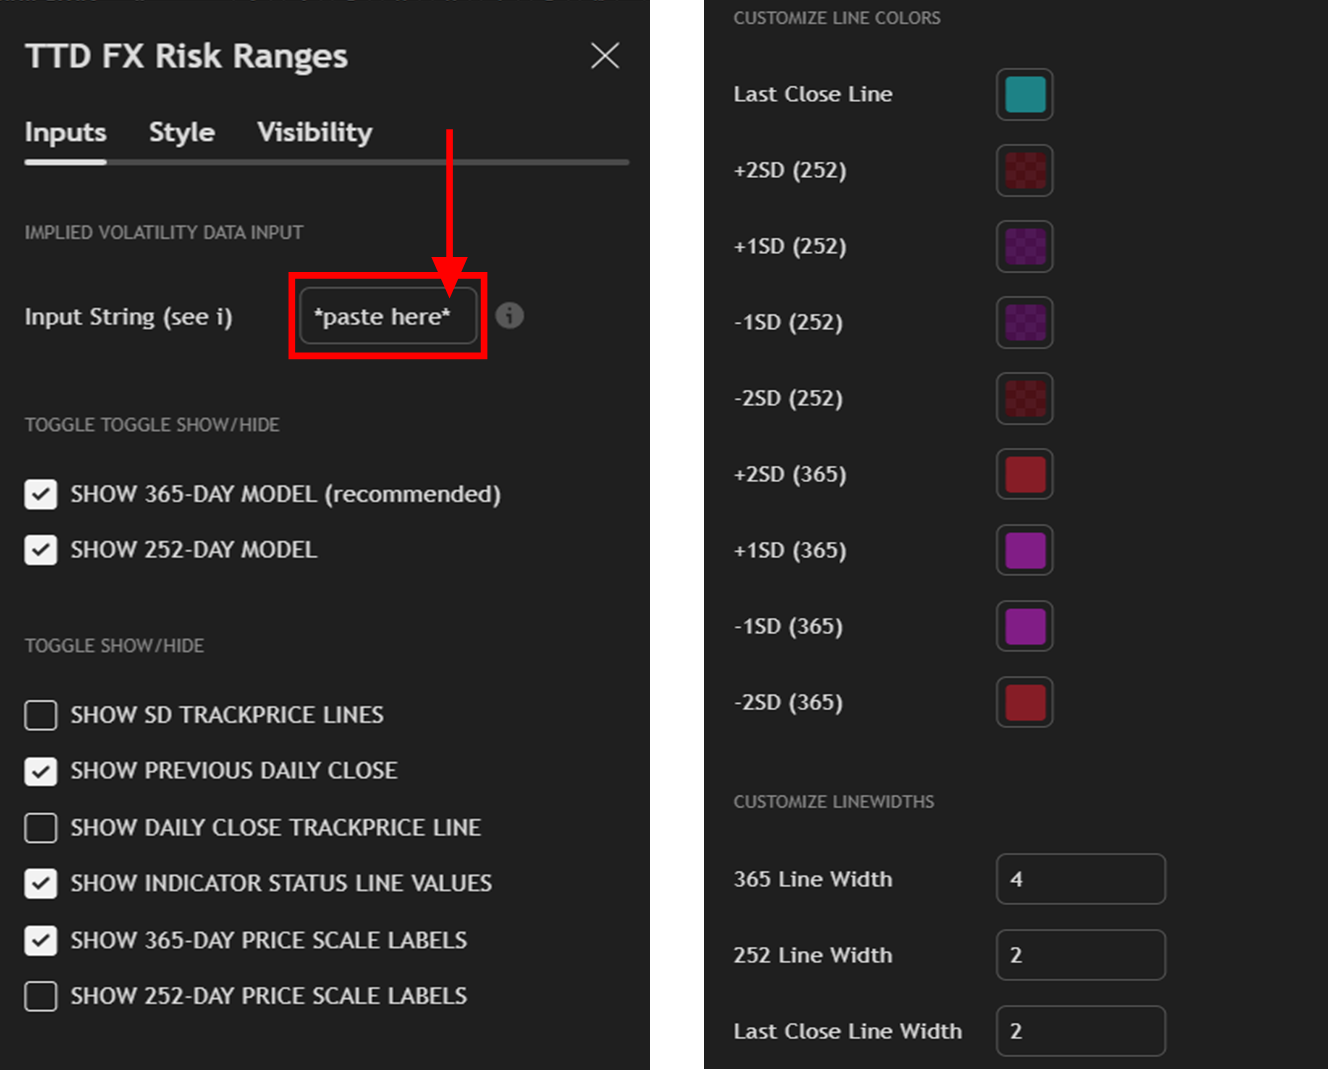The height and width of the screenshot is (1070, 1328).
Task: Enable SHOW 252-DAY PRICE SCALE LABELS
Action: [41, 996]
